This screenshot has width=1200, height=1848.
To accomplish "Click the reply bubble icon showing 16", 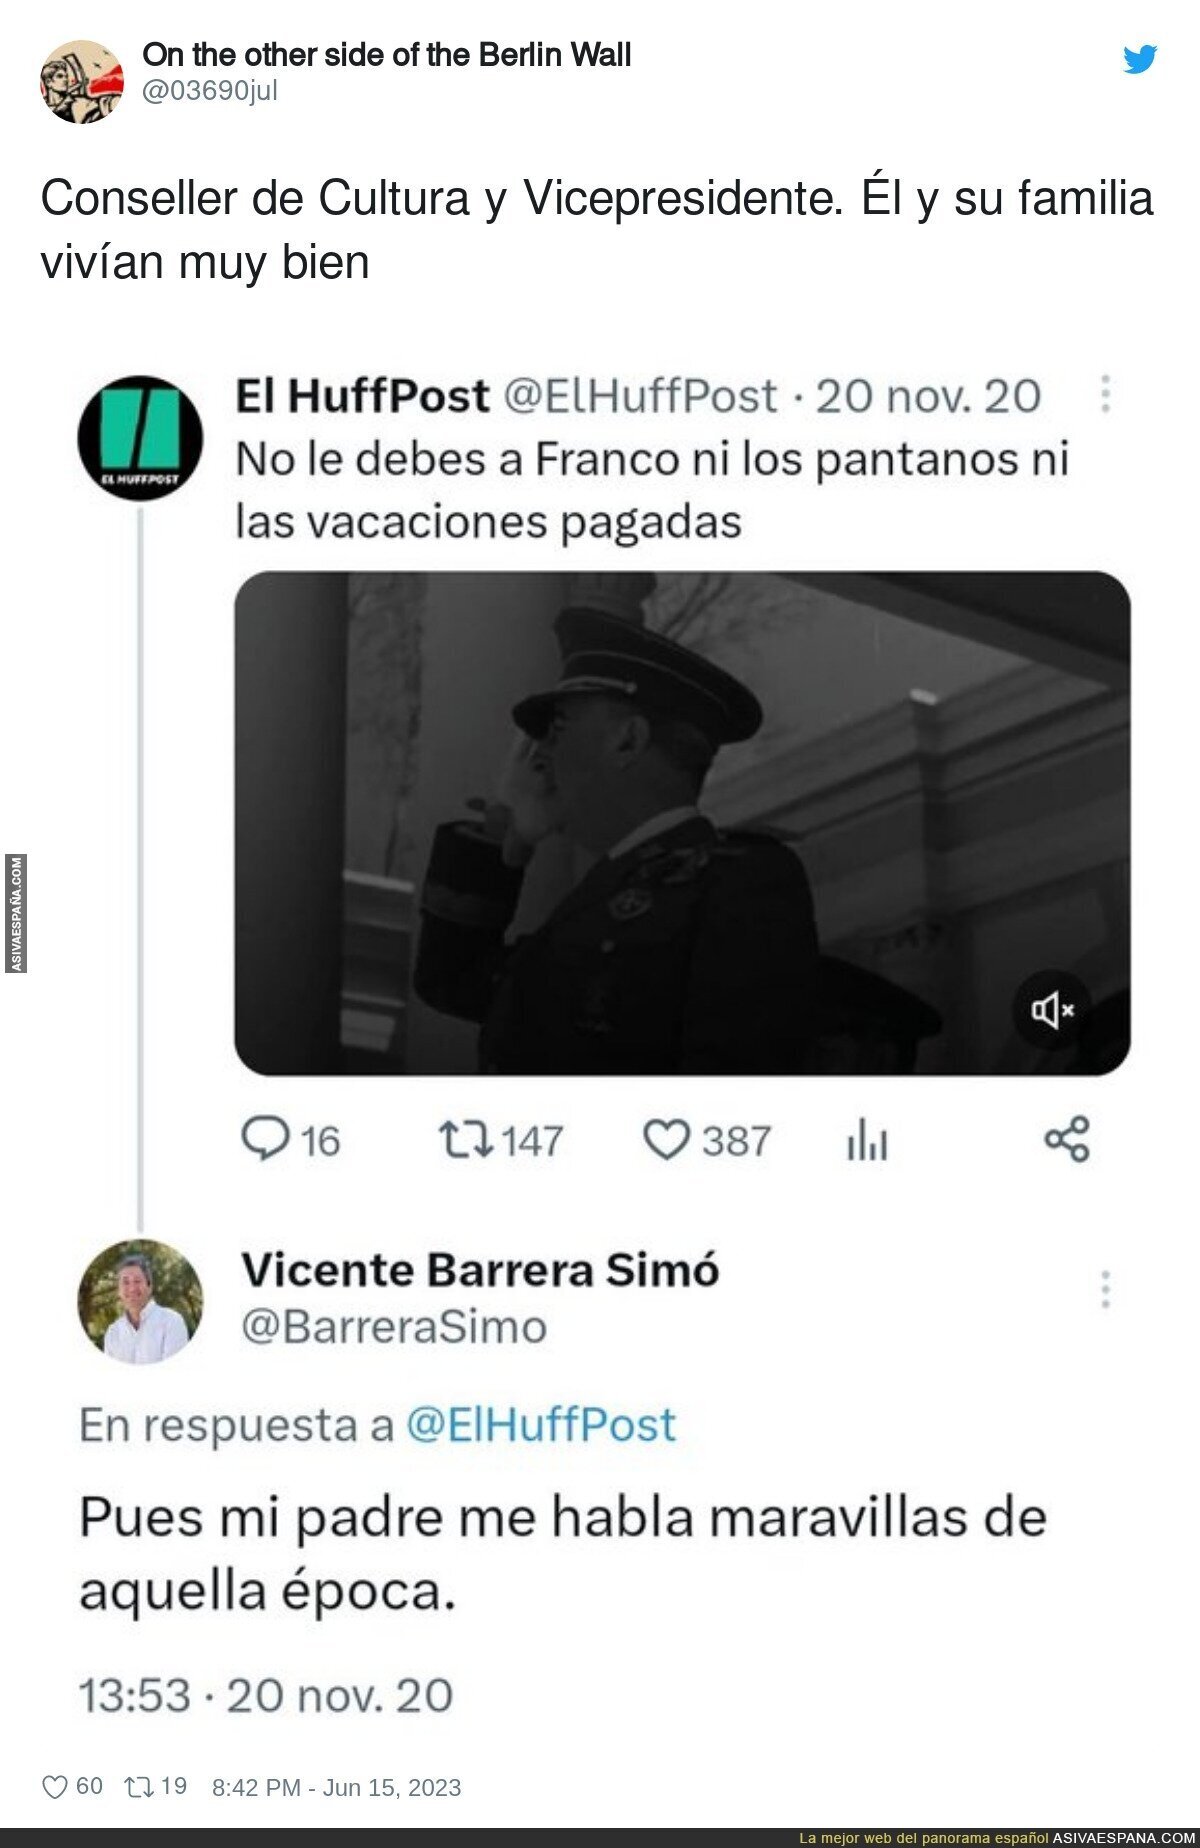I will [x=265, y=1140].
